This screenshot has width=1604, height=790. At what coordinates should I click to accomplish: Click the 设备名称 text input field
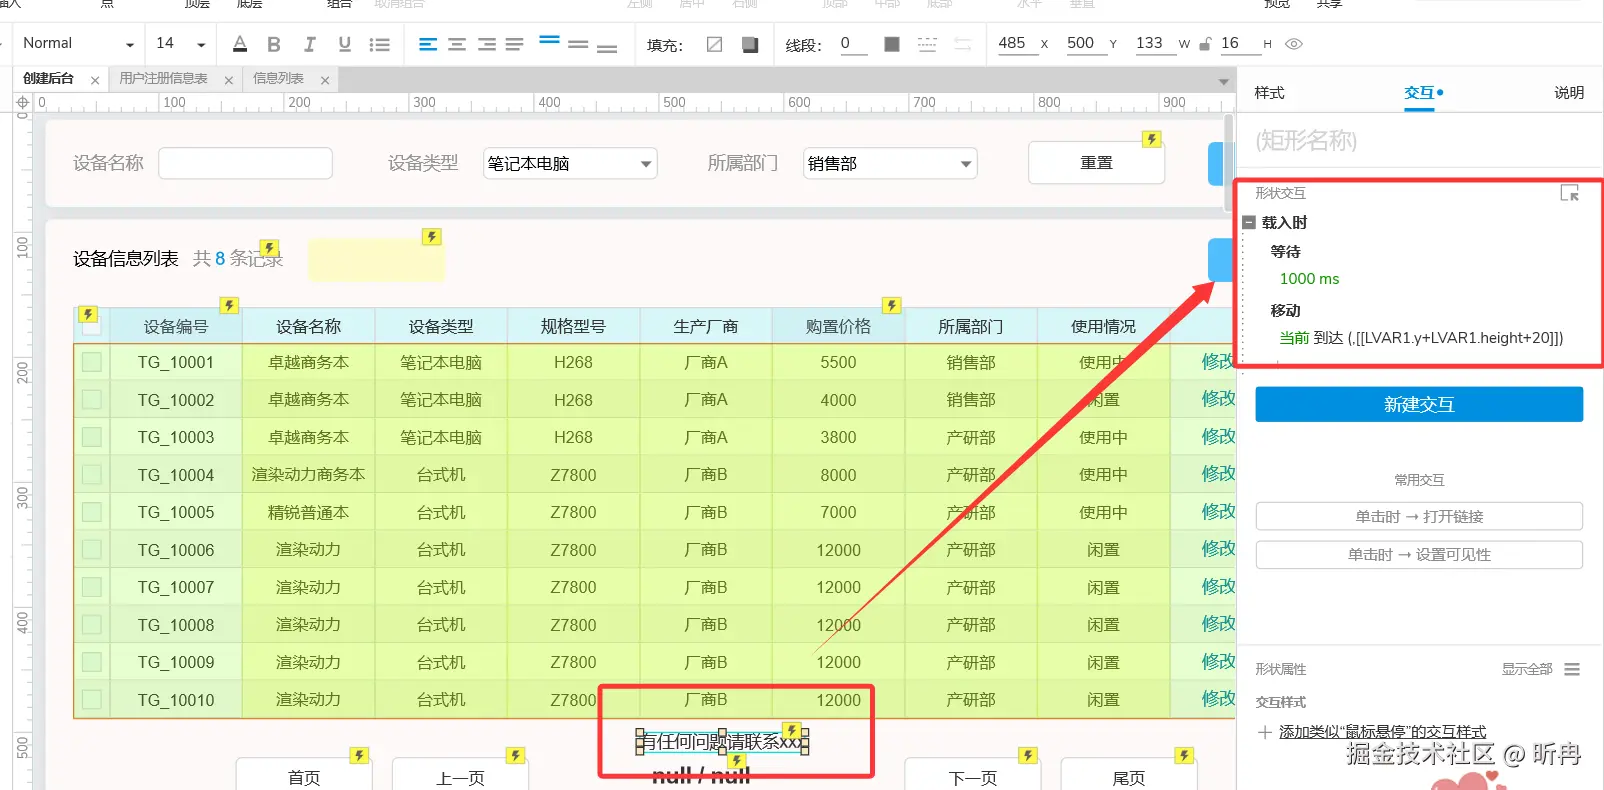pyautogui.click(x=245, y=163)
